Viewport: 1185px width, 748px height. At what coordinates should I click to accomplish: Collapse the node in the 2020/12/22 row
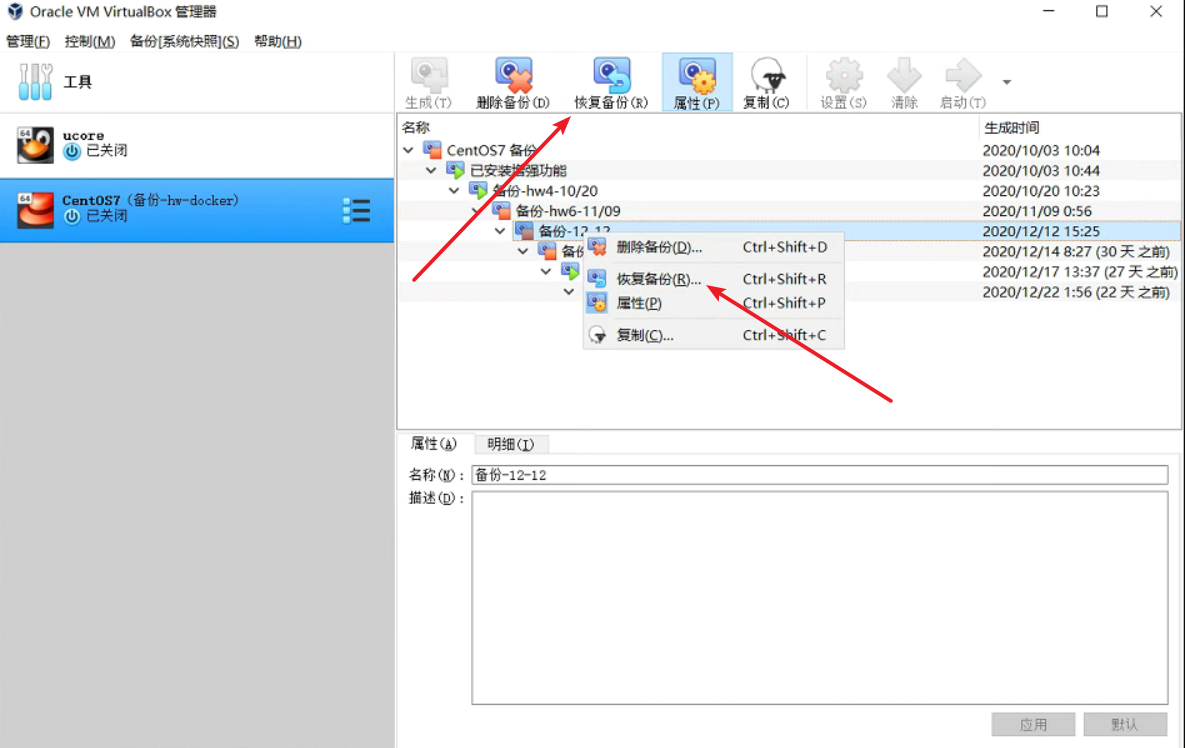click(x=568, y=291)
